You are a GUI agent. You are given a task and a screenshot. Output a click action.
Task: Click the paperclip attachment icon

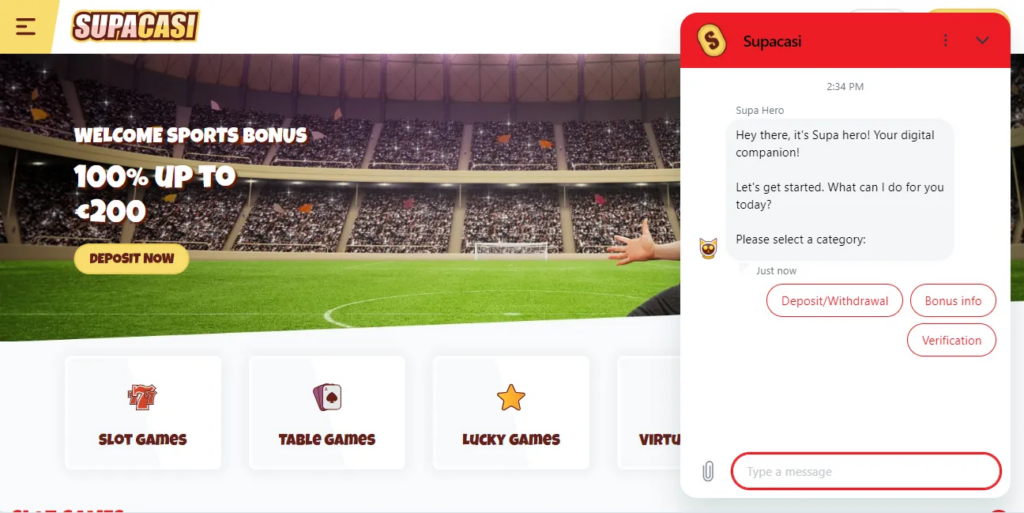[x=708, y=471]
